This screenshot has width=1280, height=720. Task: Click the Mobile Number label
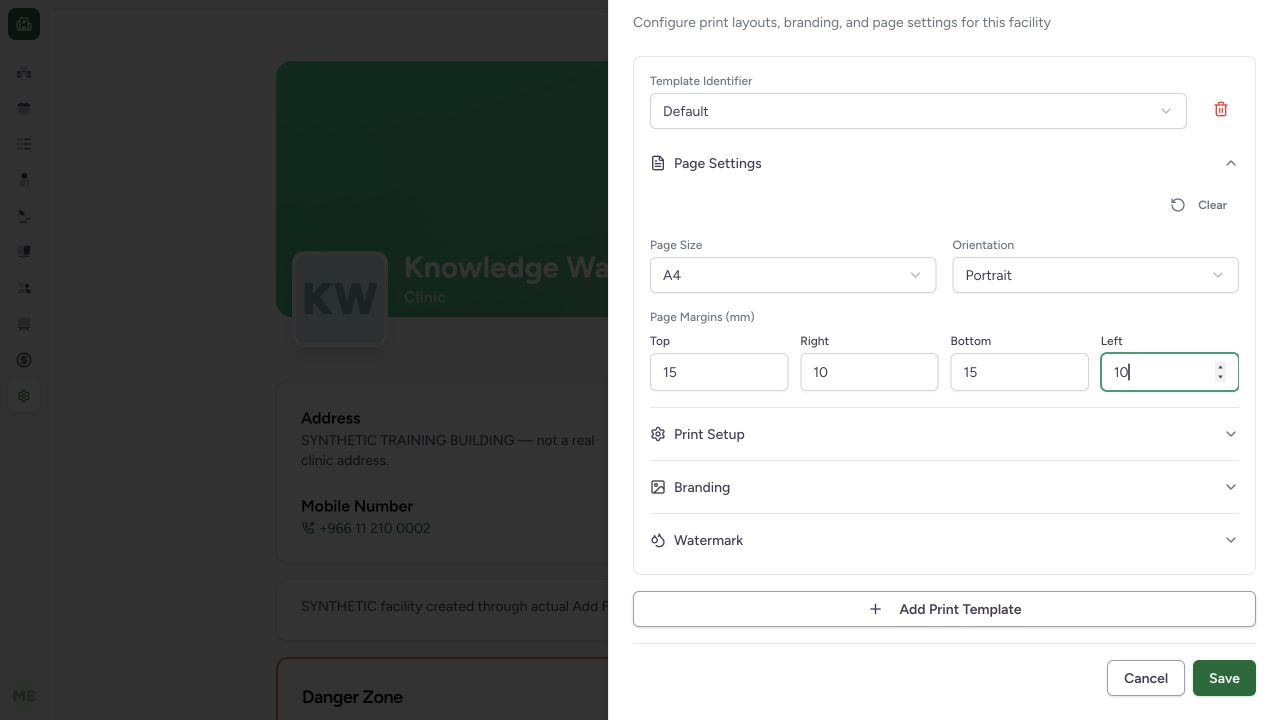tap(357, 506)
